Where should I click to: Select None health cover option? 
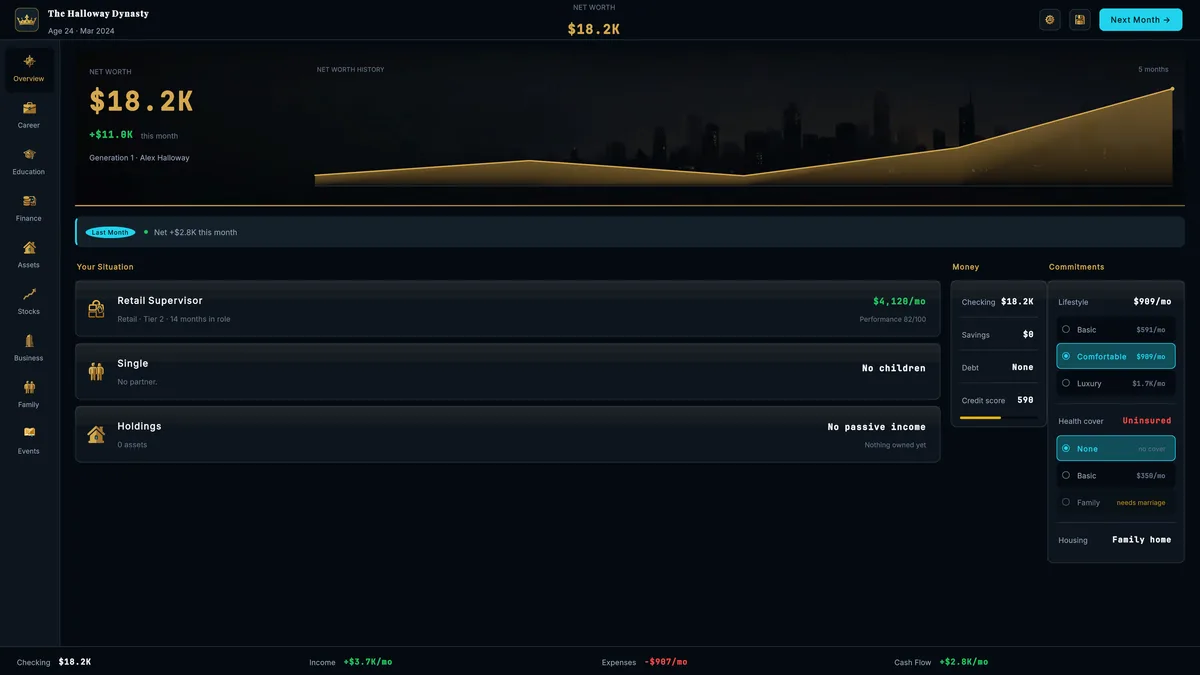tap(1115, 448)
